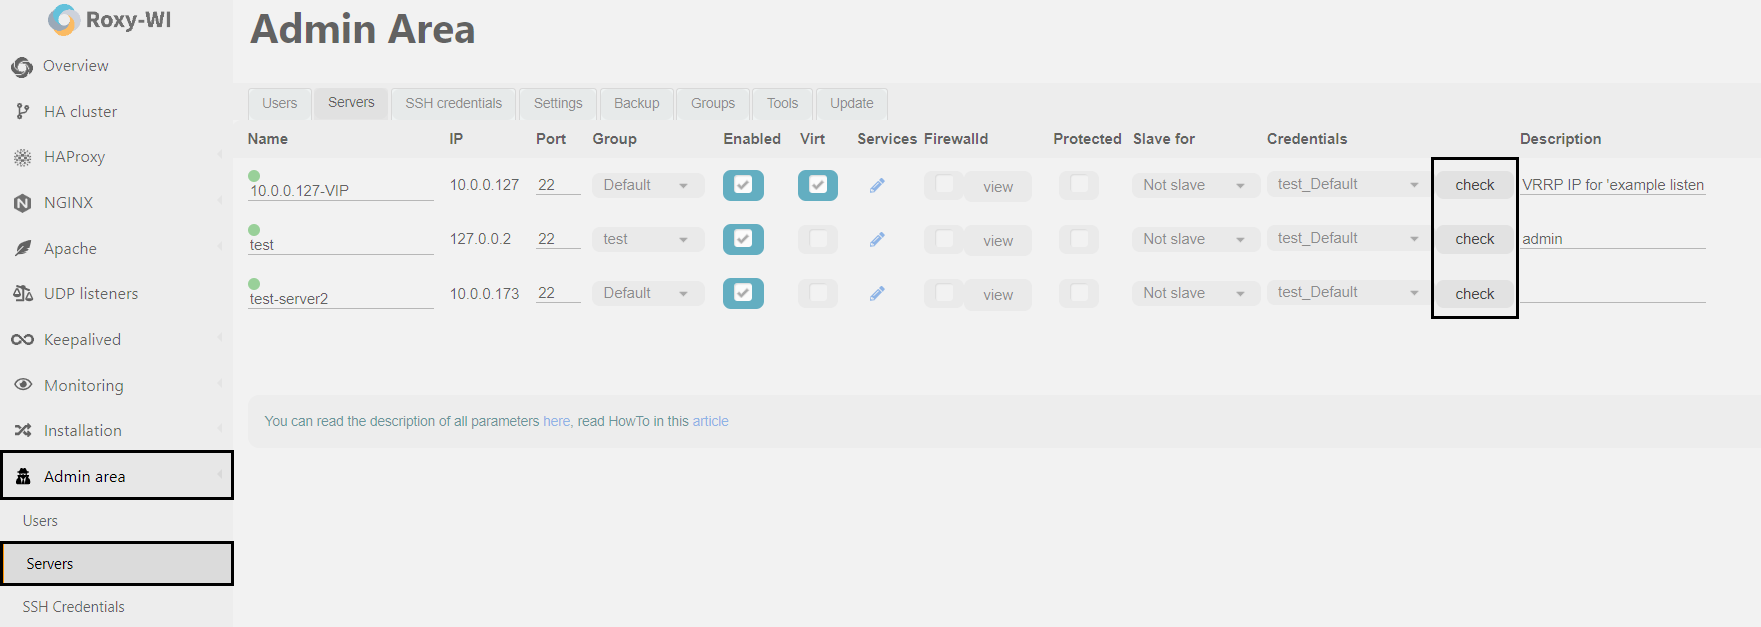Open the HowTo article link
This screenshot has height=627, width=1761.
(710, 422)
